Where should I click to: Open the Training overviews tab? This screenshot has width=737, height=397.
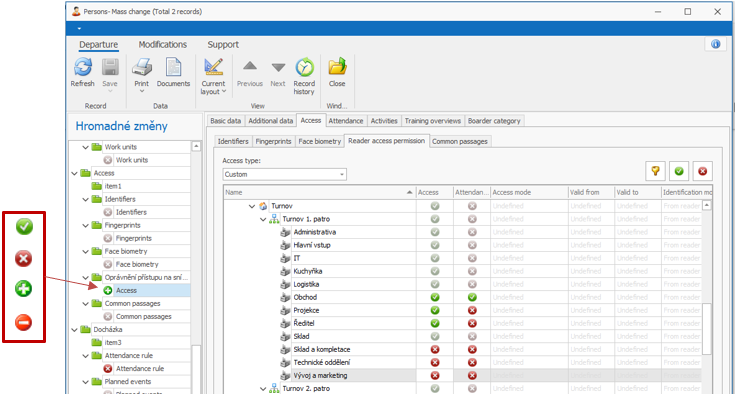[432, 121]
